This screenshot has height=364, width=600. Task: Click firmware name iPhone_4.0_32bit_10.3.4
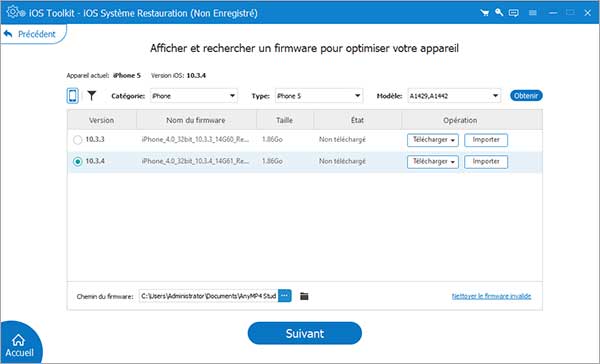[x=196, y=161]
